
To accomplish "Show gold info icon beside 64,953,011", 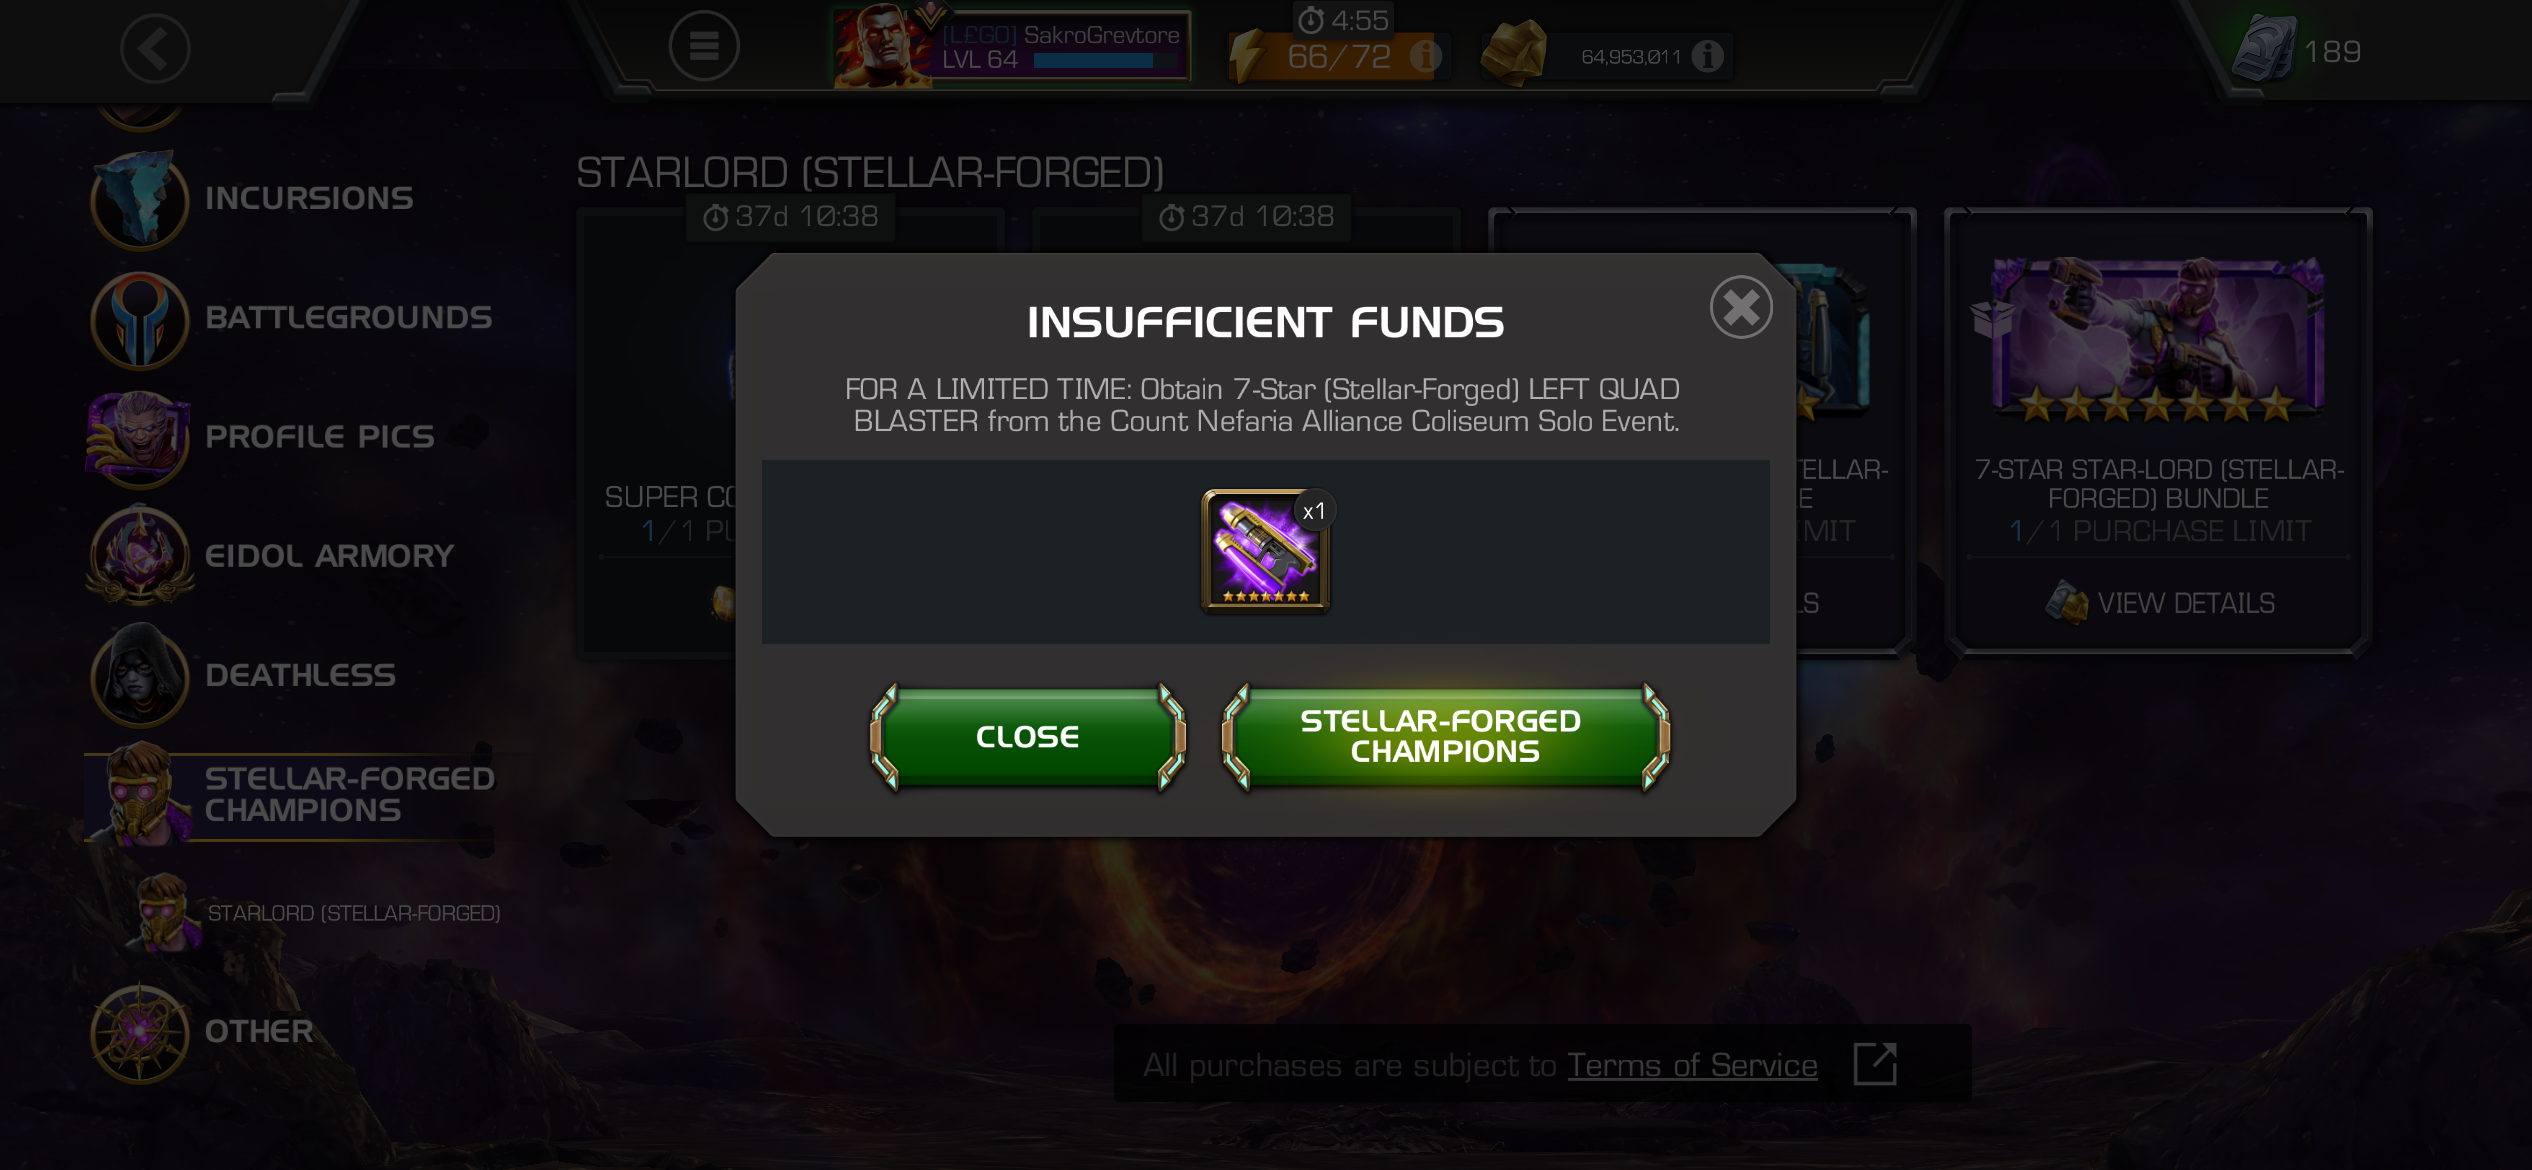I will (1708, 56).
